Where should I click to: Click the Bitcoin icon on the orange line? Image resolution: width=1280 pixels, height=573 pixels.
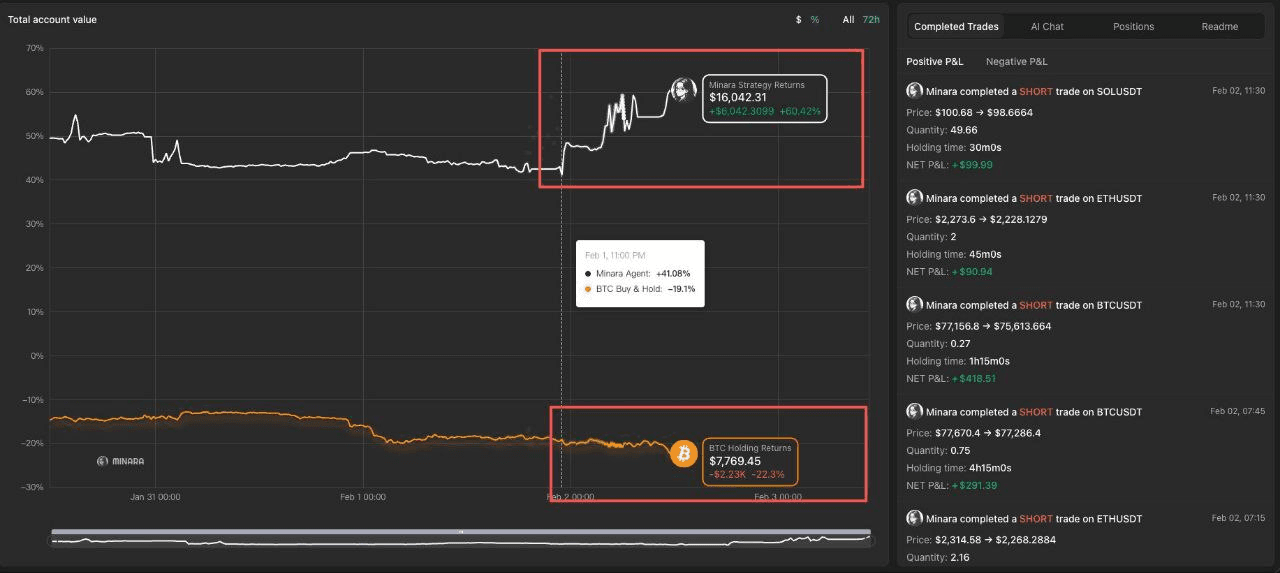(x=684, y=454)
